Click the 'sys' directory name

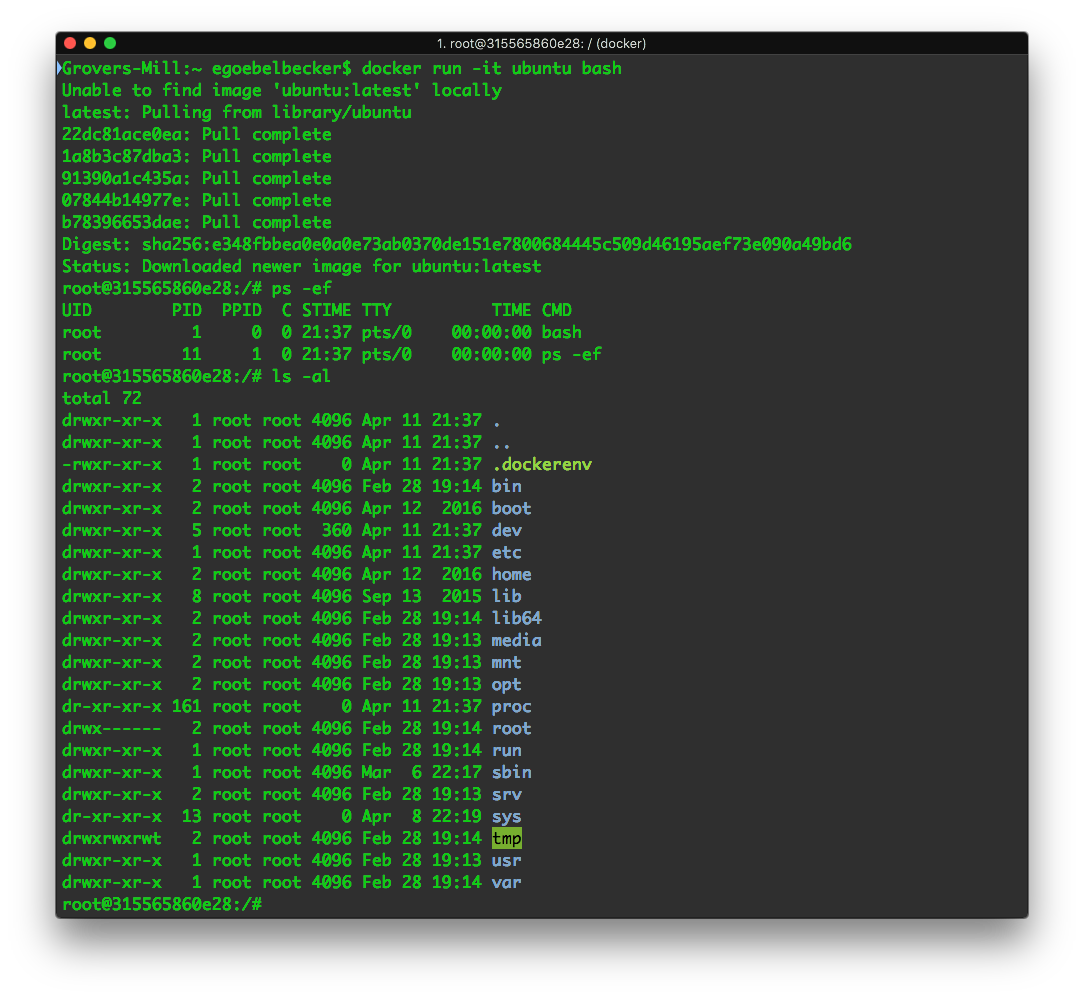pyautogui.click(x=507, y=817)
